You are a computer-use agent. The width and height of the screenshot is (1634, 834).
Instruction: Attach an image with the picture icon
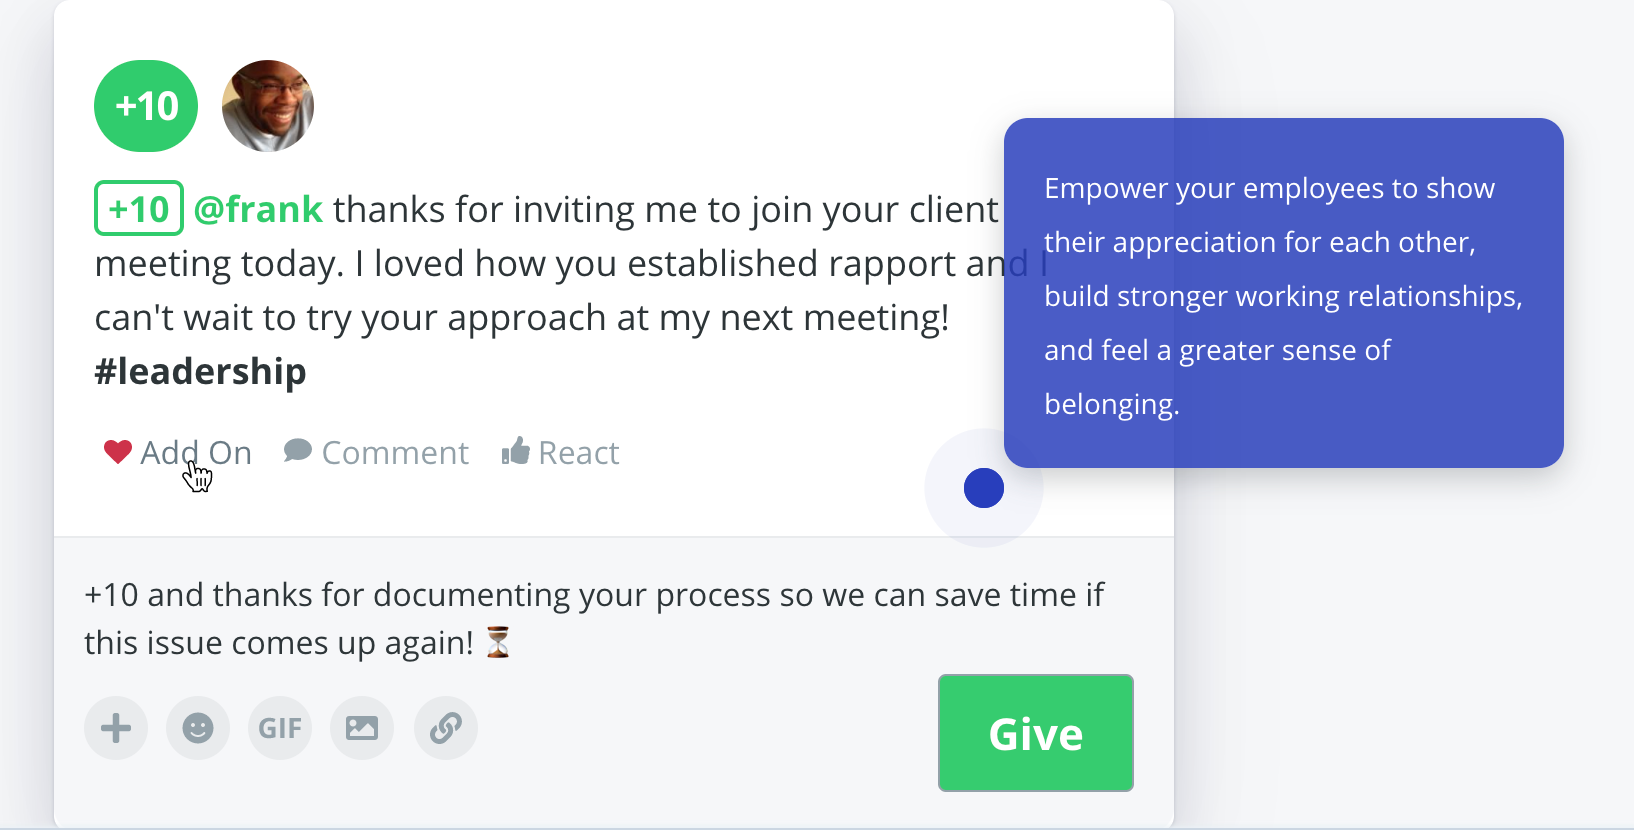[x=362, y=728]
